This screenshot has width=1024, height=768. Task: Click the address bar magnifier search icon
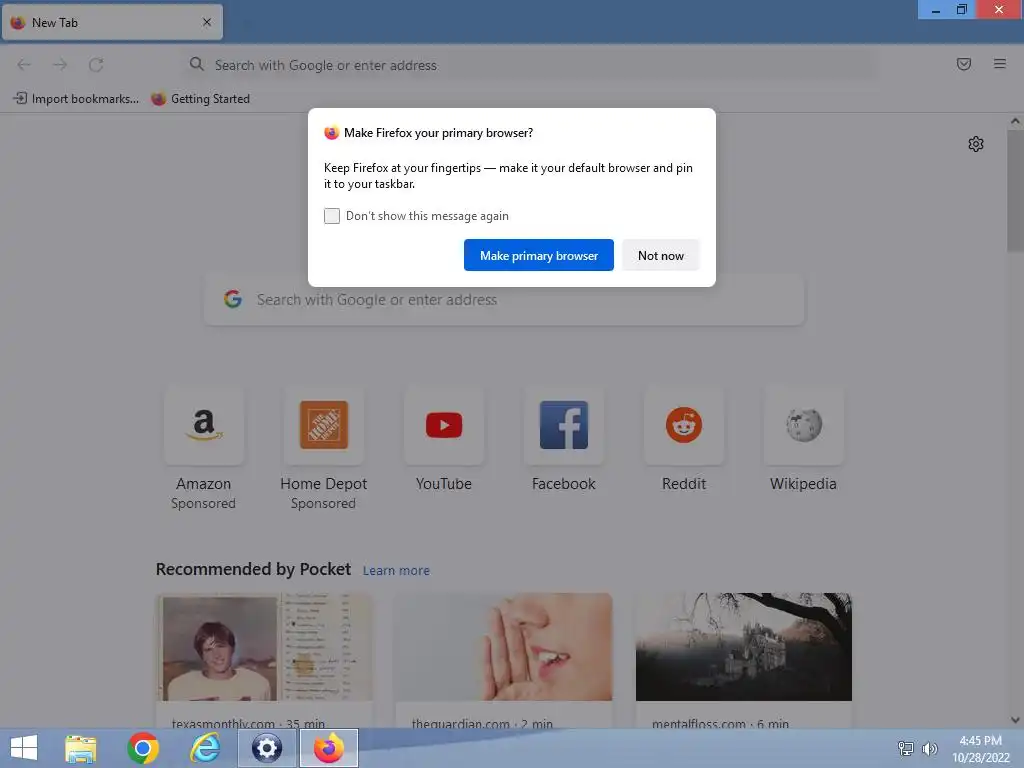coord(196,64)
